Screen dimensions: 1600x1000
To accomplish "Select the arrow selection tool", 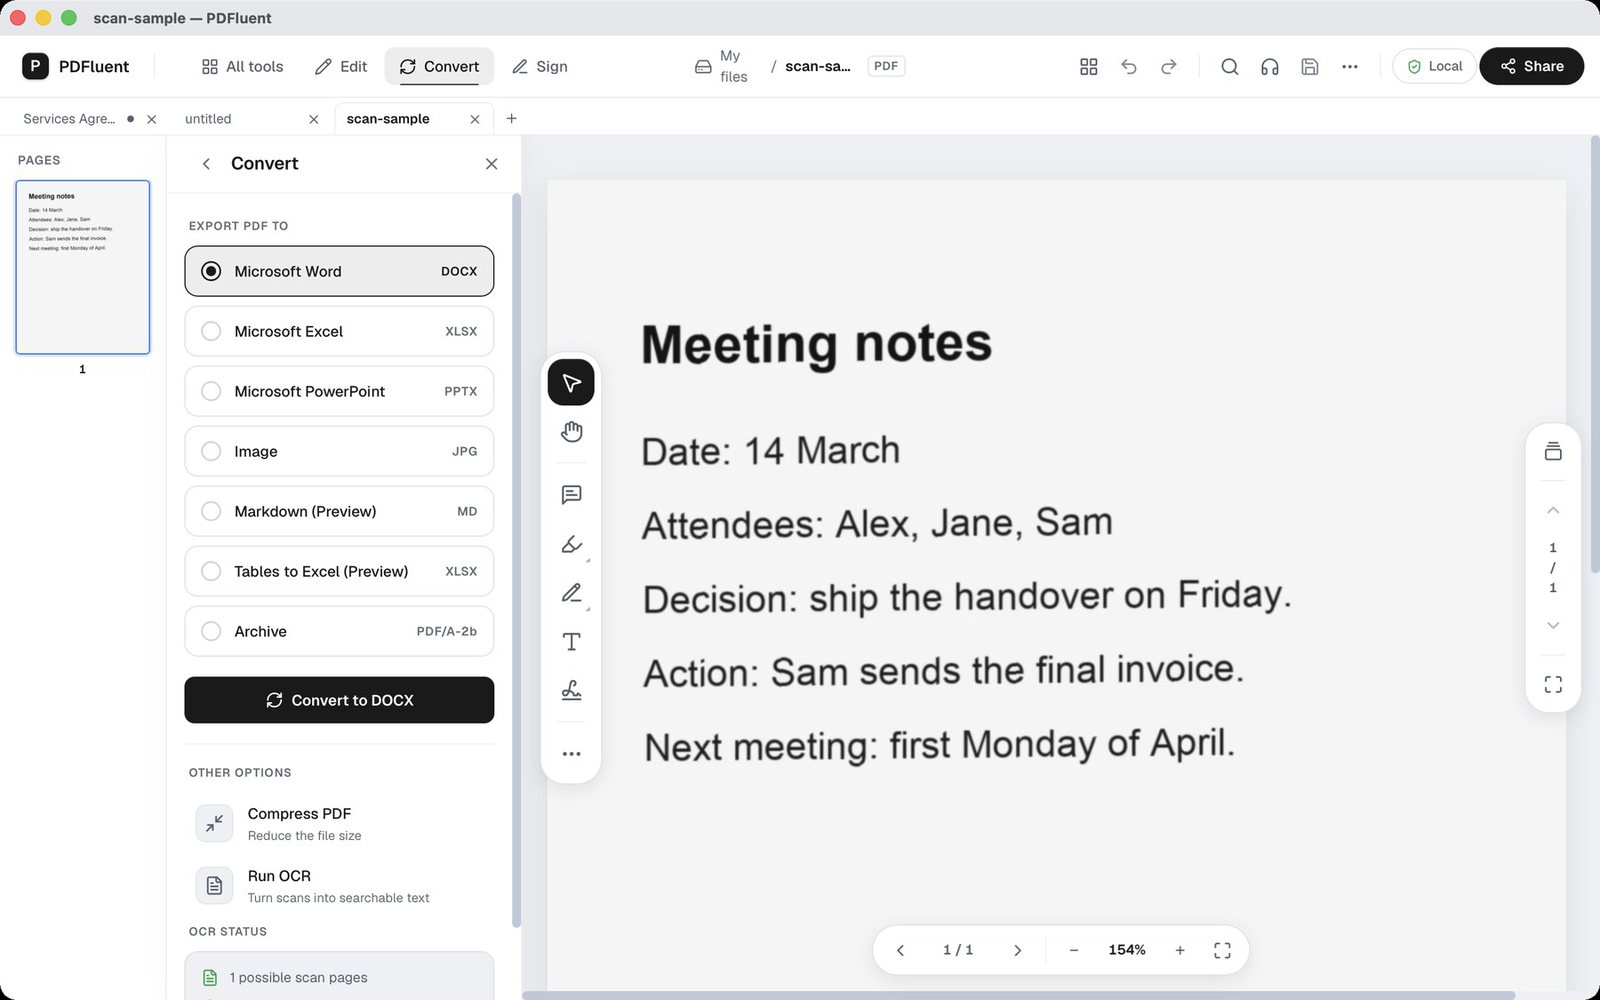I will point(571,383).
